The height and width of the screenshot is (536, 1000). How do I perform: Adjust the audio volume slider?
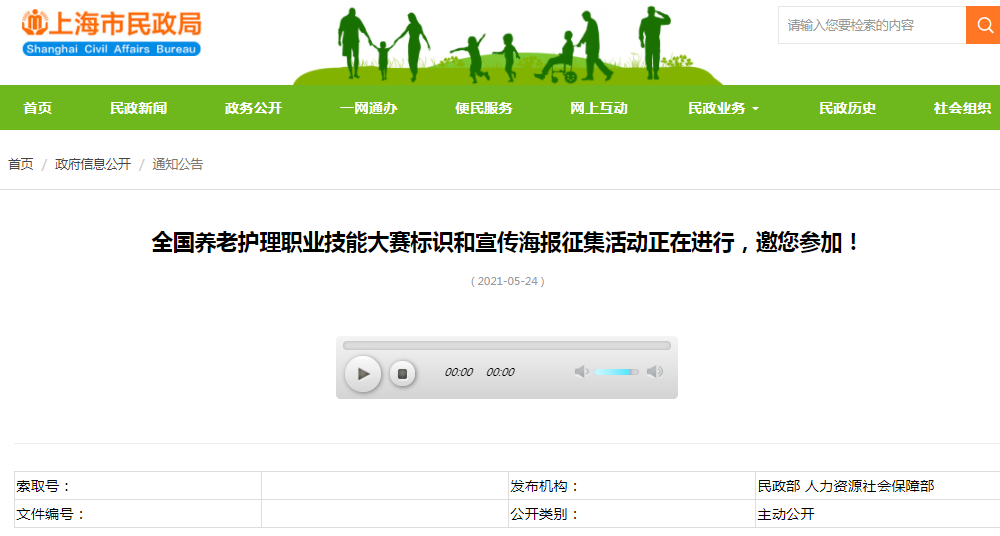tap(616, 372)
